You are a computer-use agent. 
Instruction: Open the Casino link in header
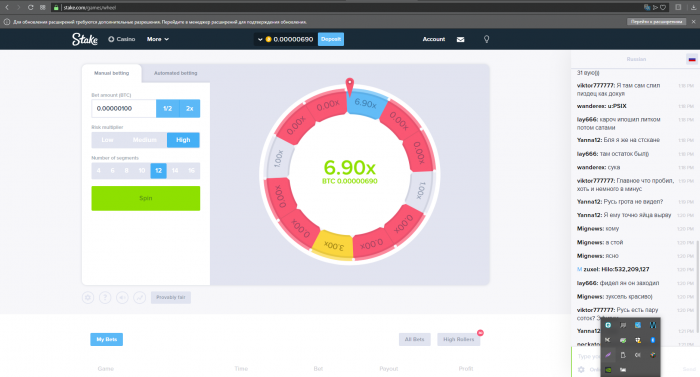[x=121, y=39]
